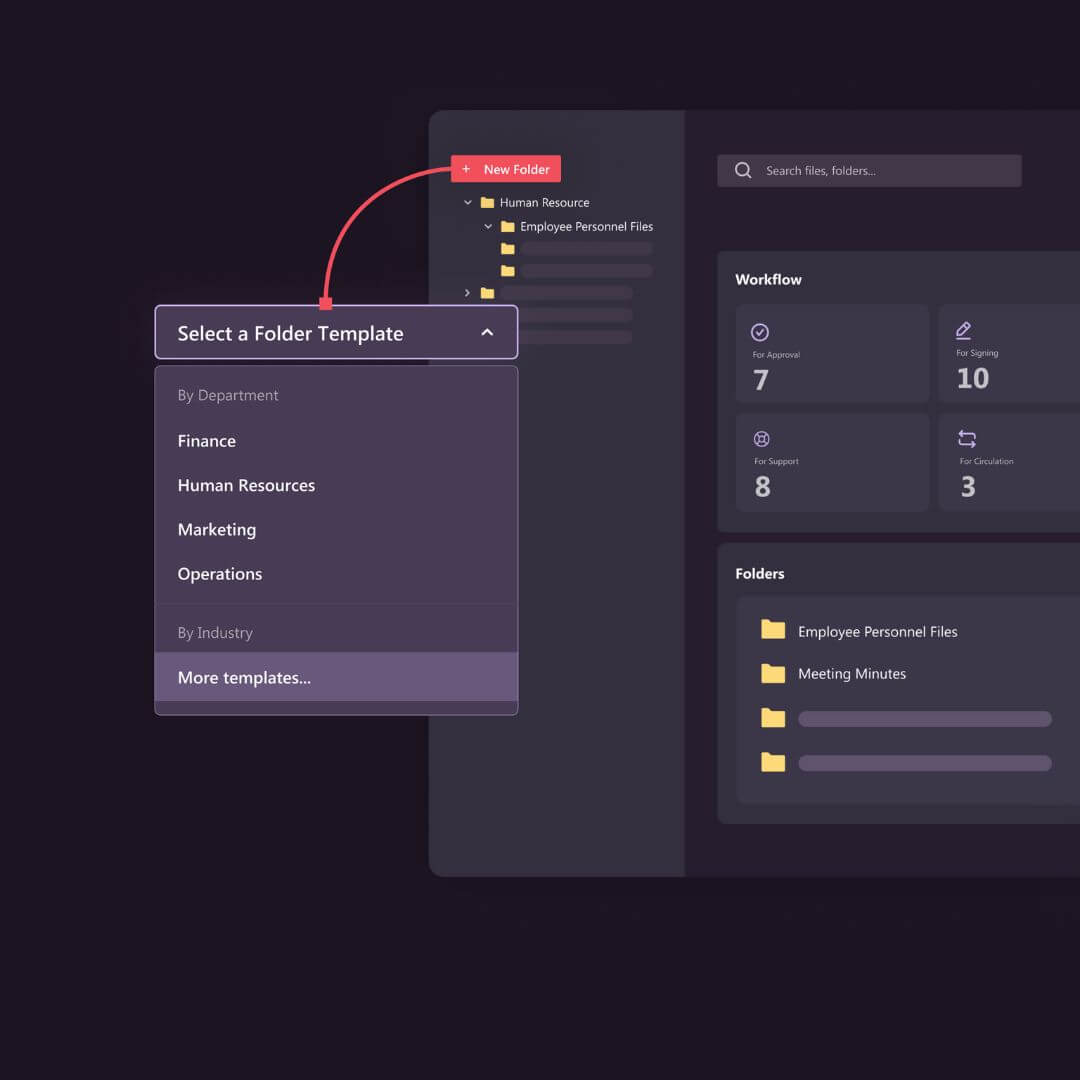Click the For Circulation arrows icon
Image resolution: width=1080 pixels, height=1080 pixels.
pyautogui.click(x=967, y=439)
